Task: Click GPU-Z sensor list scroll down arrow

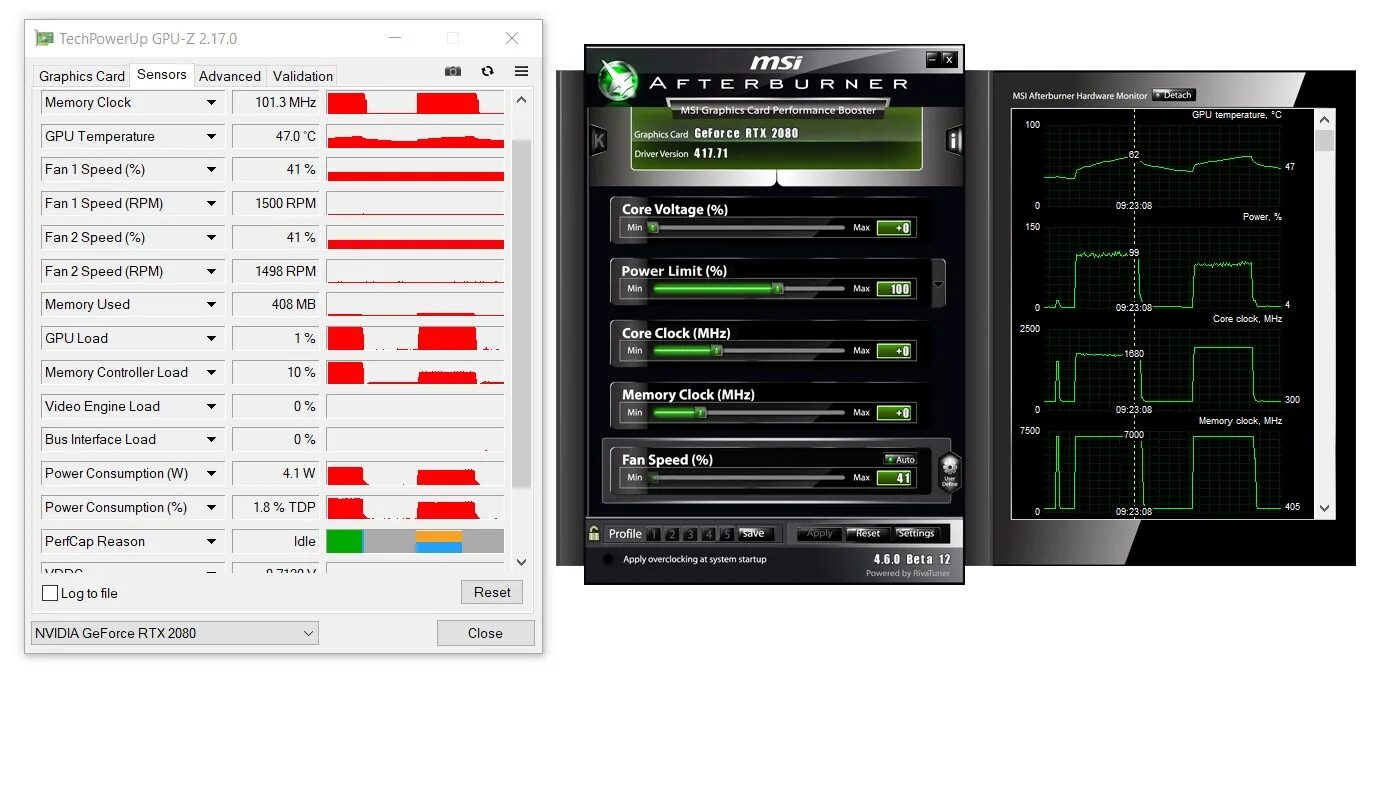Action: pyautogui.click(x=521, y=562)
